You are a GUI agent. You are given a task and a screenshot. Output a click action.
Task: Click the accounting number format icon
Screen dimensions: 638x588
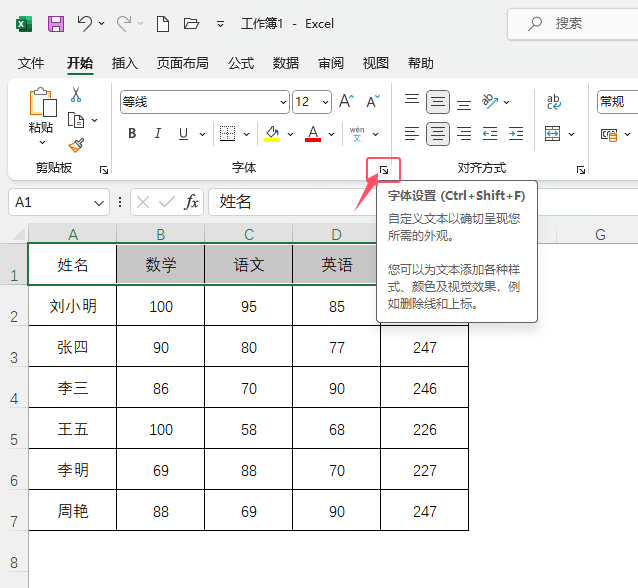(x=609, y=134)
